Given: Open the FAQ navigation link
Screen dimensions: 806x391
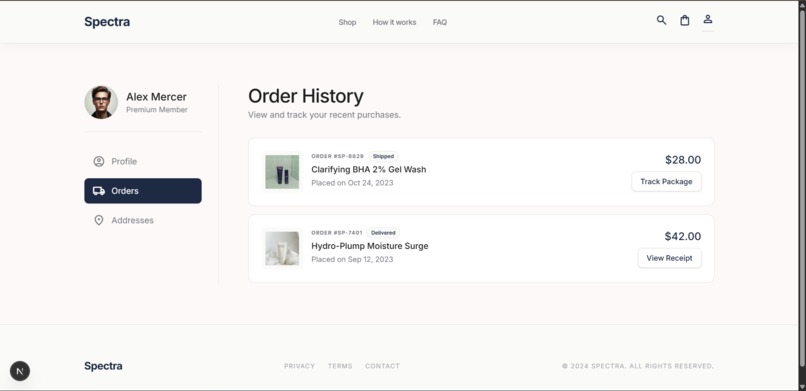Looking at the screenshot, I should click(439, 22).
